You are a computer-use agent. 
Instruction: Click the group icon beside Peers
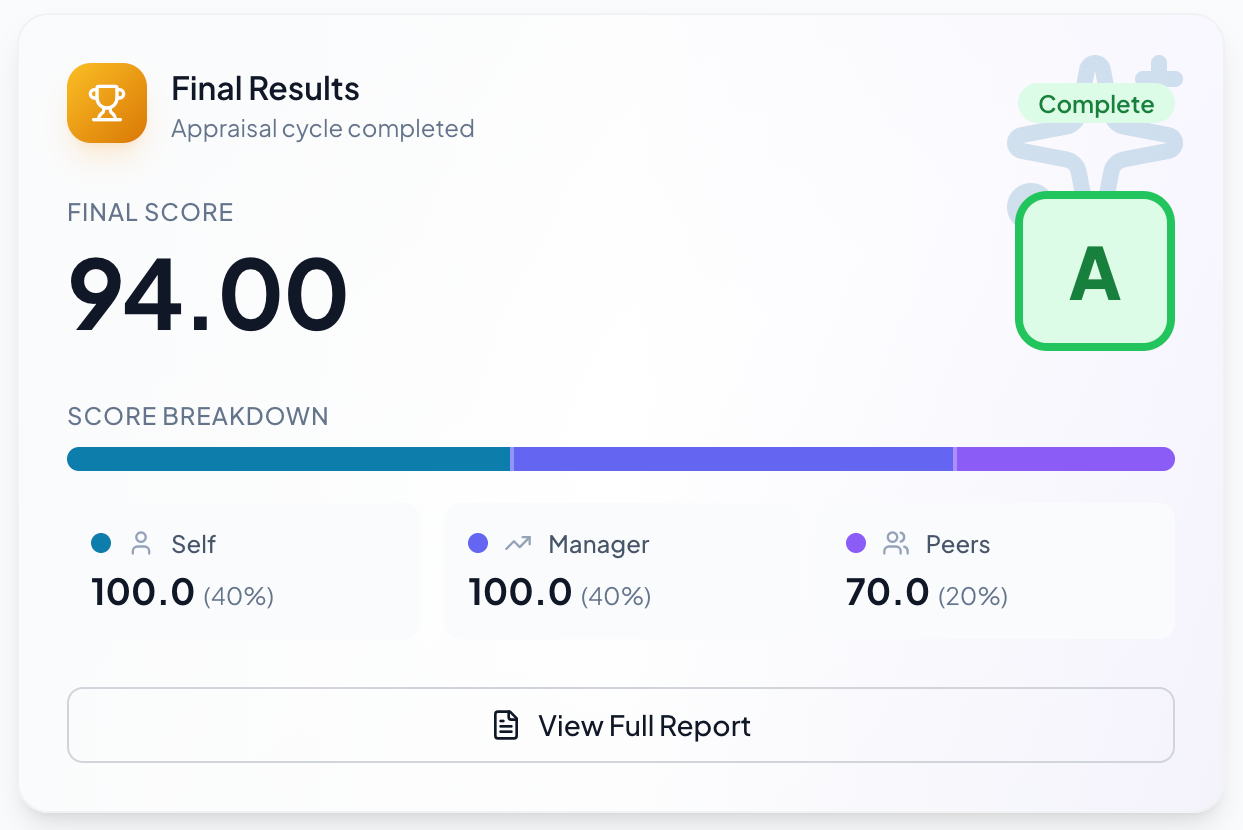(896, 544)
